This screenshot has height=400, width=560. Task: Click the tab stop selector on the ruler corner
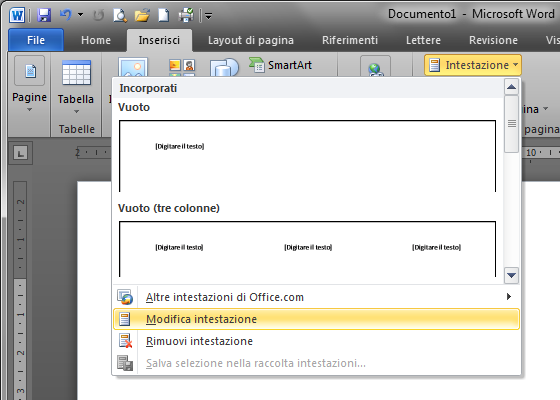coord(20,153)
